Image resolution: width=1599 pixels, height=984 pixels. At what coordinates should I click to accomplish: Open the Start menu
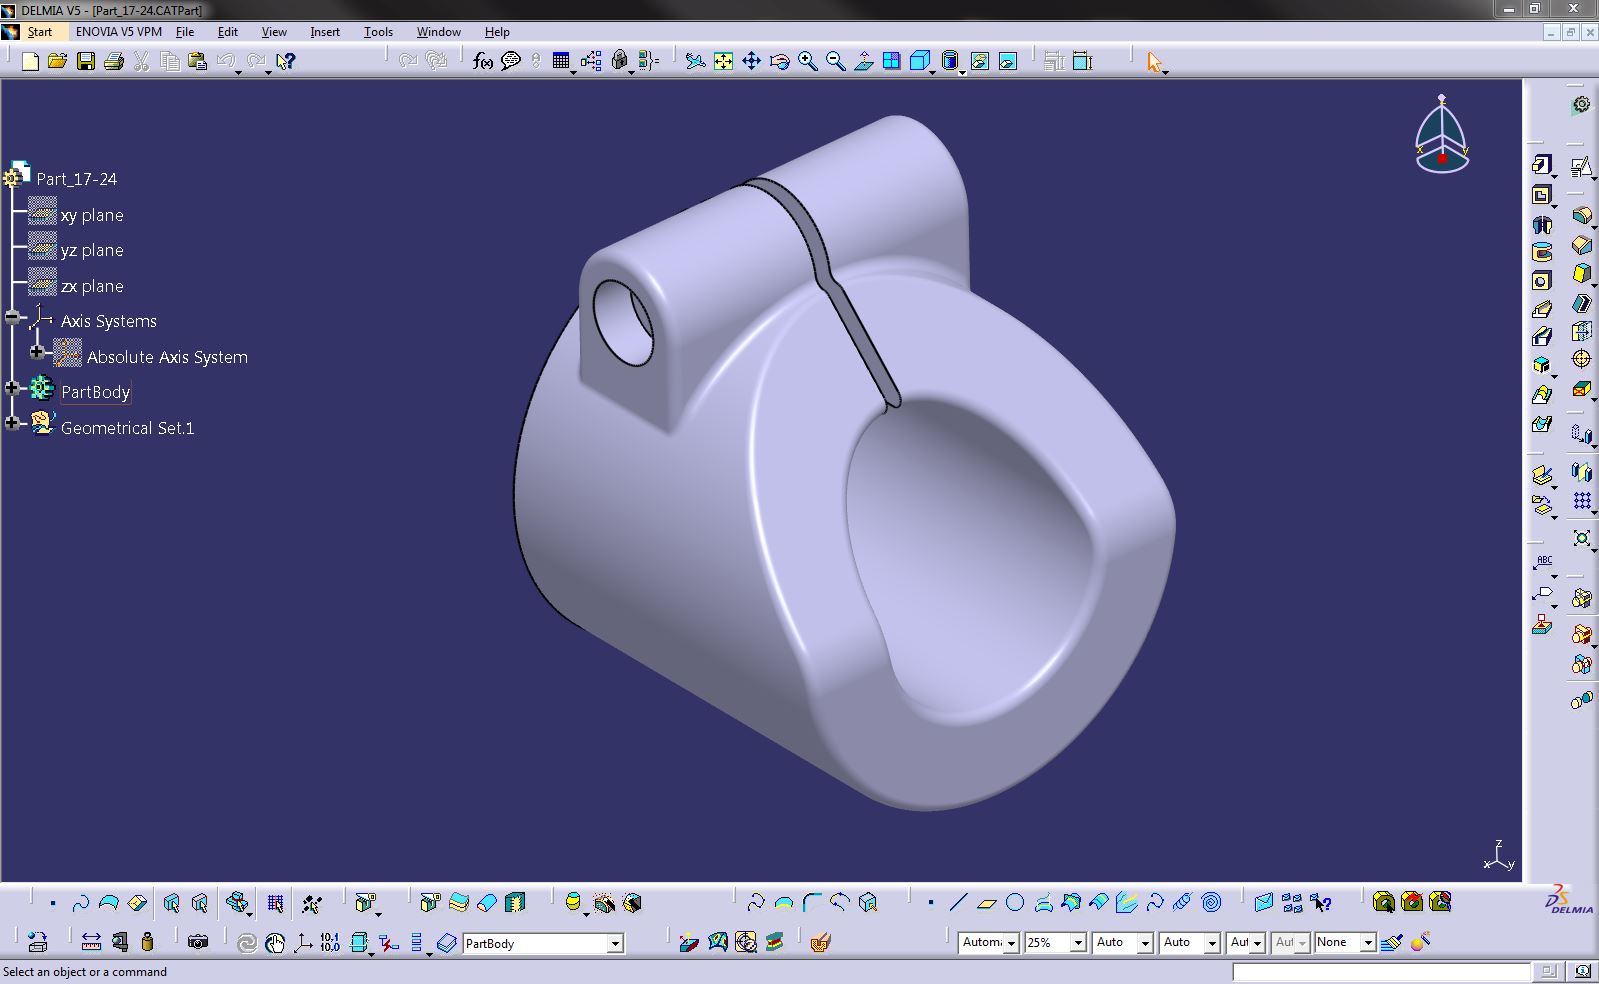click(40, 32)
